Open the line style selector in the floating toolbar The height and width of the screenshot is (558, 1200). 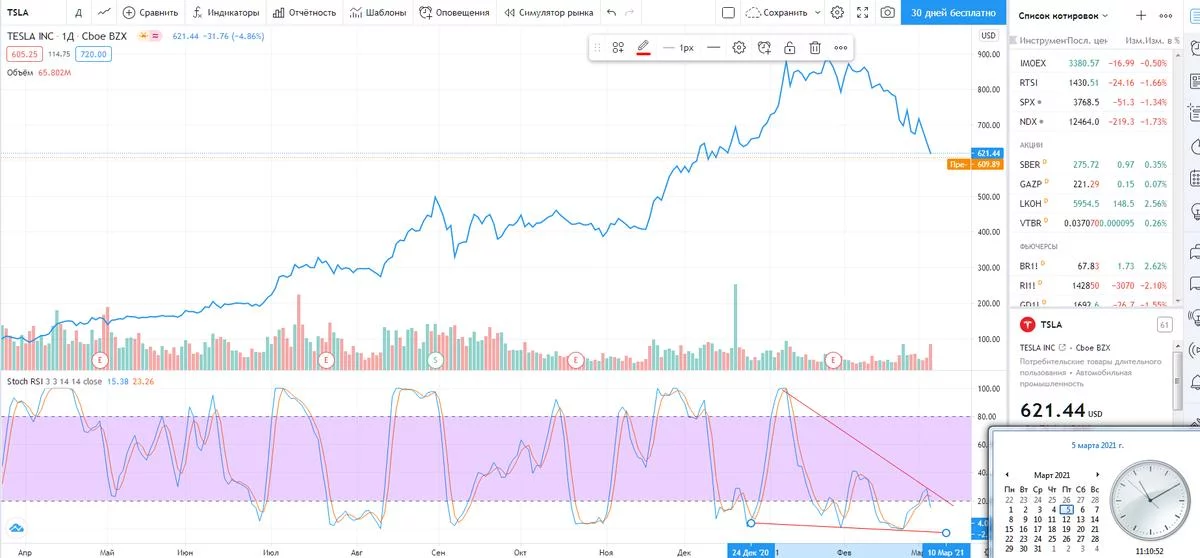click(x=713, y=47)
